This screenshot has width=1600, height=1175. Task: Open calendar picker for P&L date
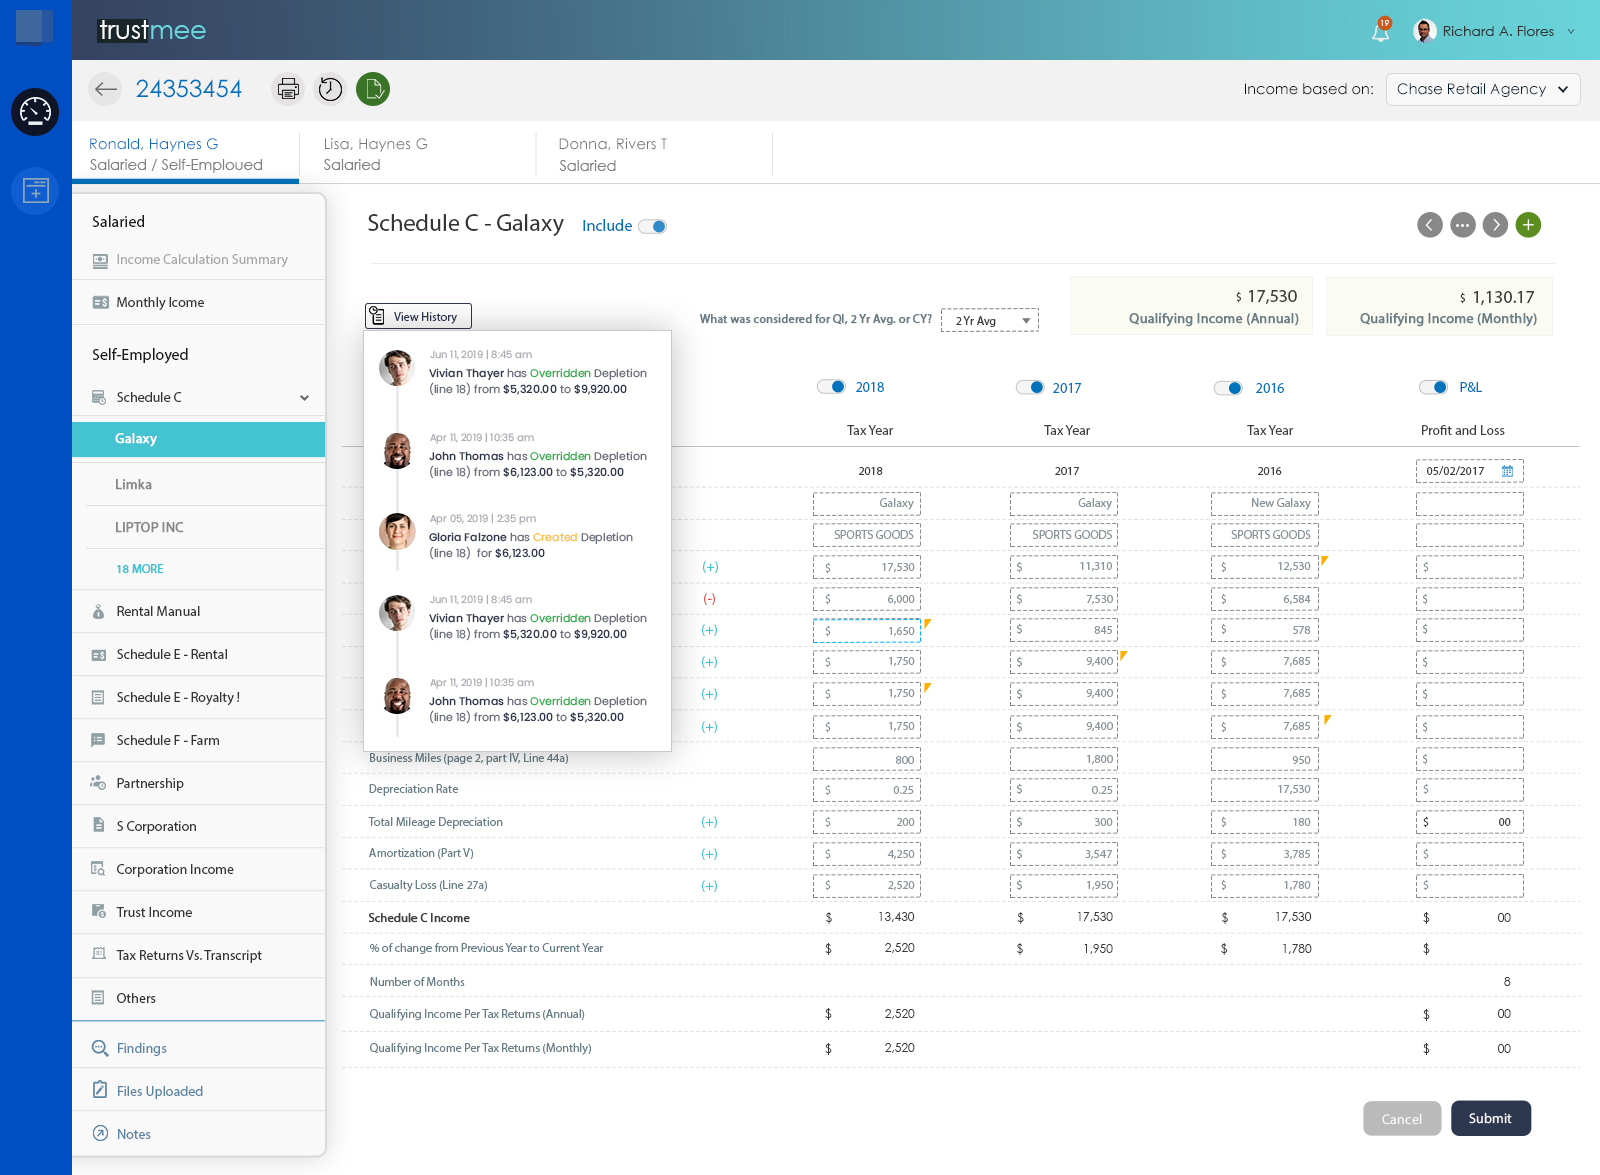click(1507, 471)
